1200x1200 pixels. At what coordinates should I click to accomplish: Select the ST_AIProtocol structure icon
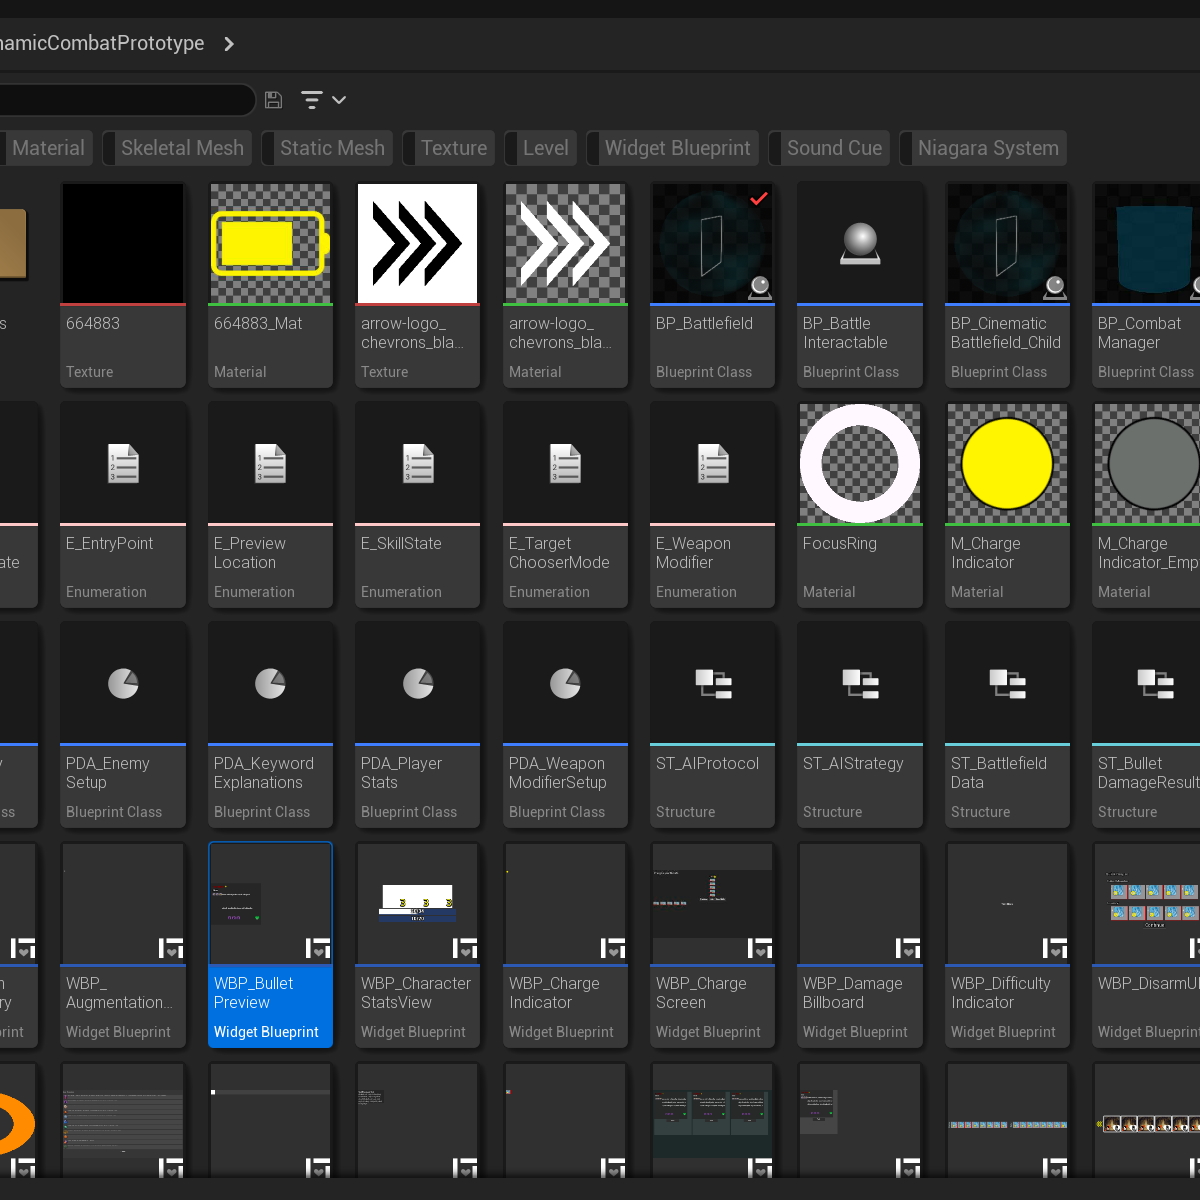(712, 684)
